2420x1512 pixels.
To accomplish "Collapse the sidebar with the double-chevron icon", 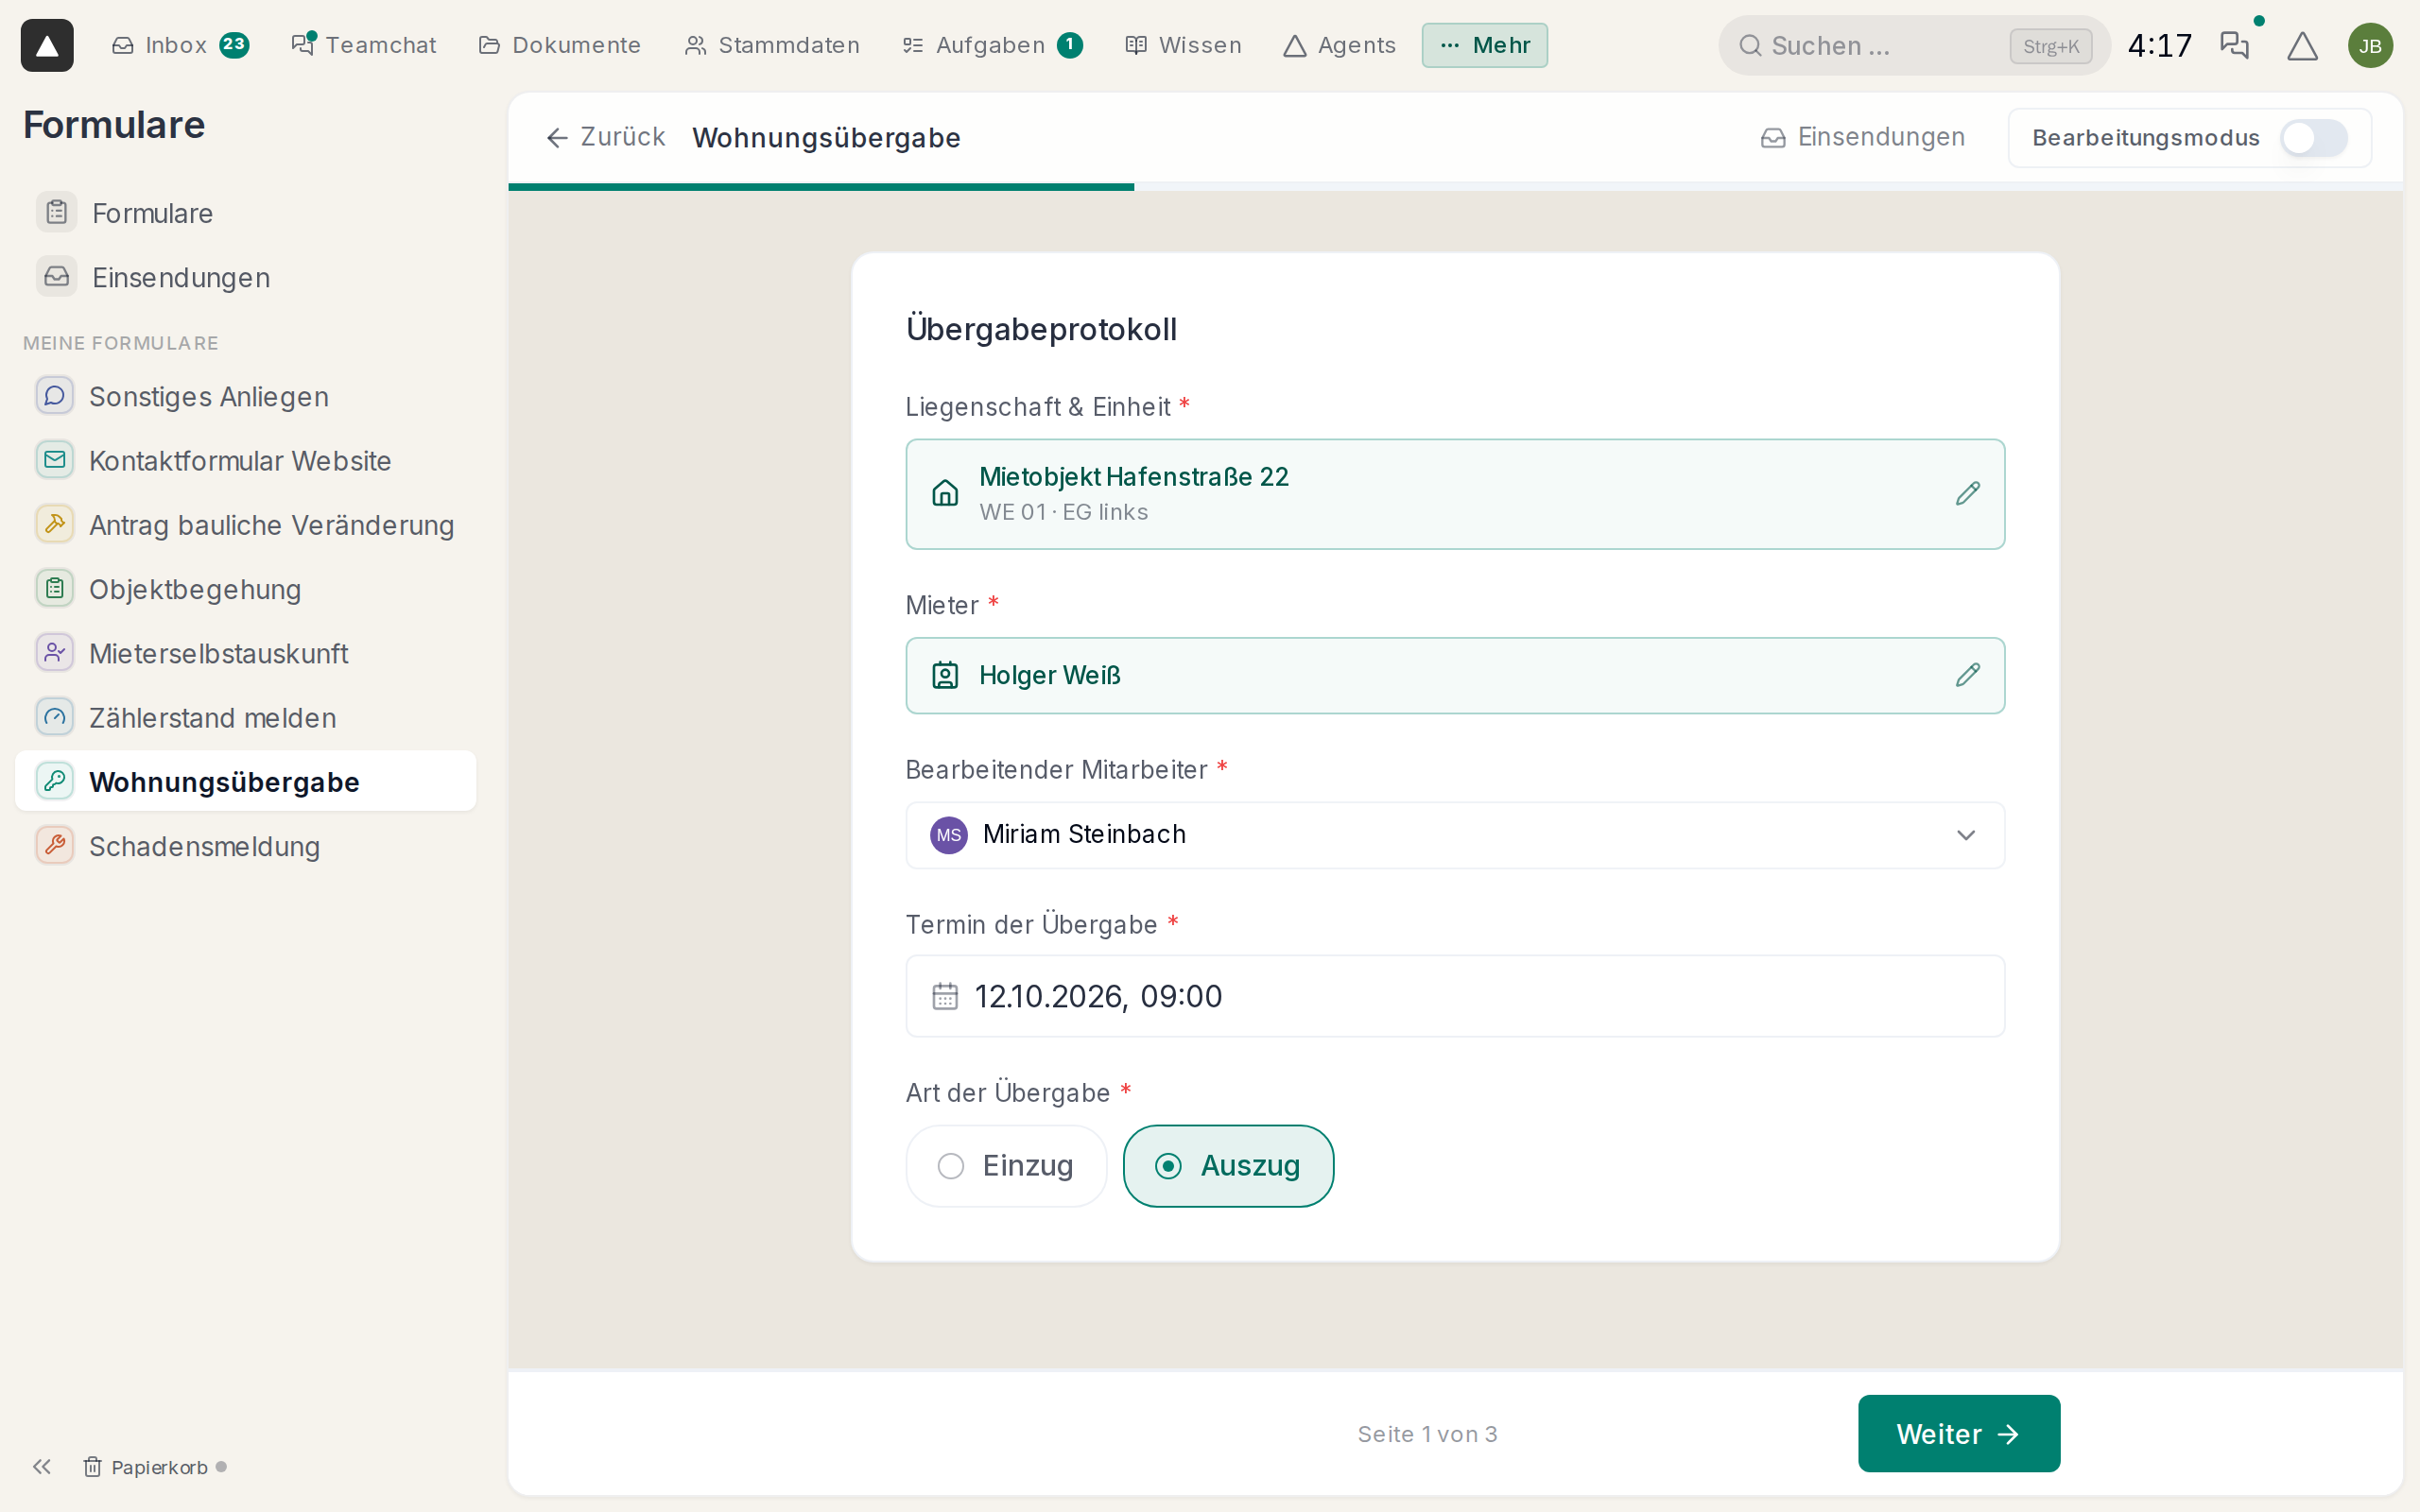I will pos(41,1466).
